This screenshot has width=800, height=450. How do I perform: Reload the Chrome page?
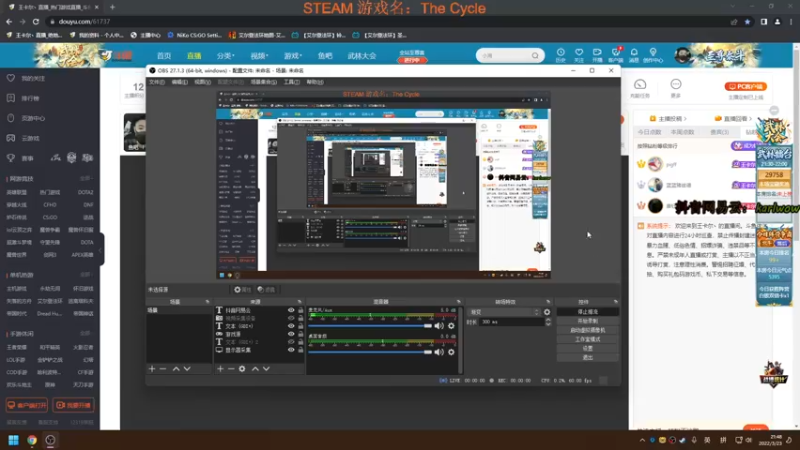(x=36, y=21)
